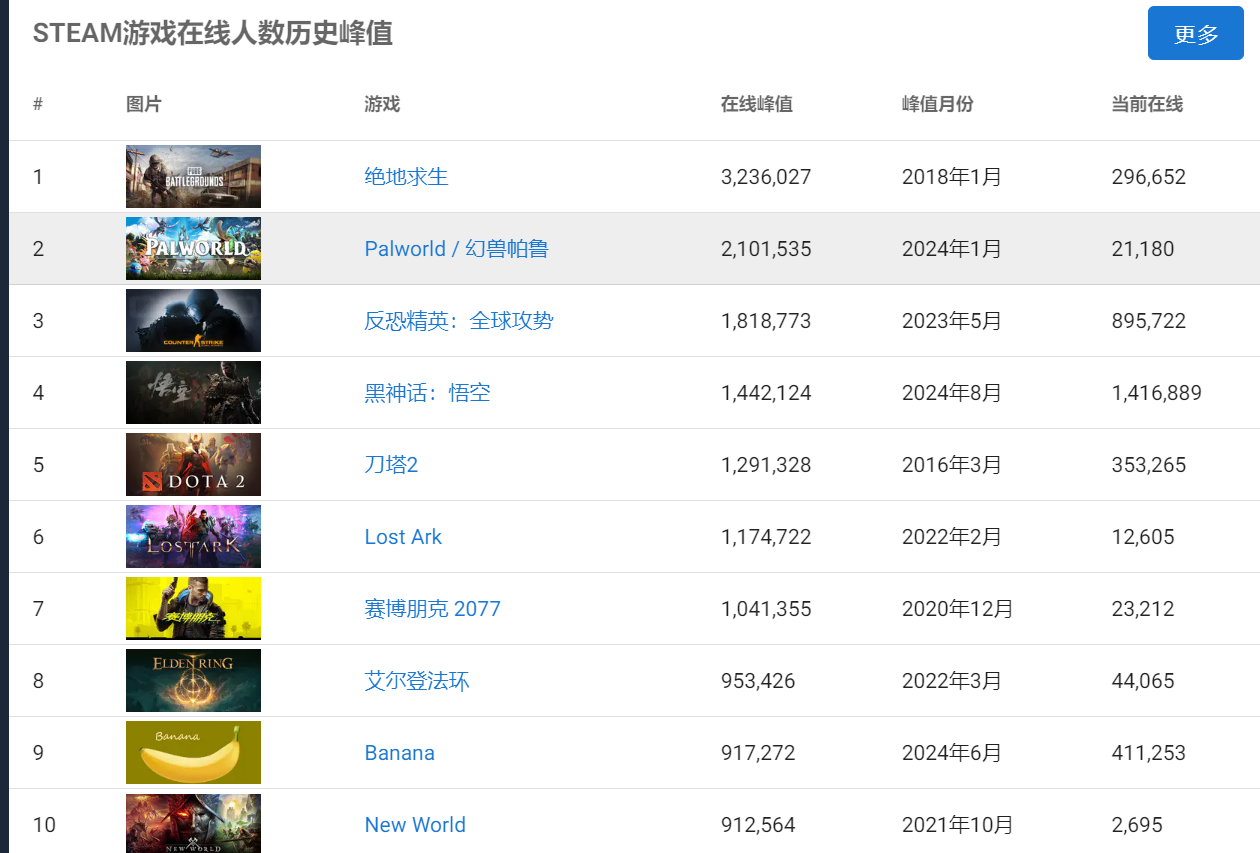Screen dimensions: 1260x853
Task: Click the 在线峰值 column header
Action: pos(757,104)
